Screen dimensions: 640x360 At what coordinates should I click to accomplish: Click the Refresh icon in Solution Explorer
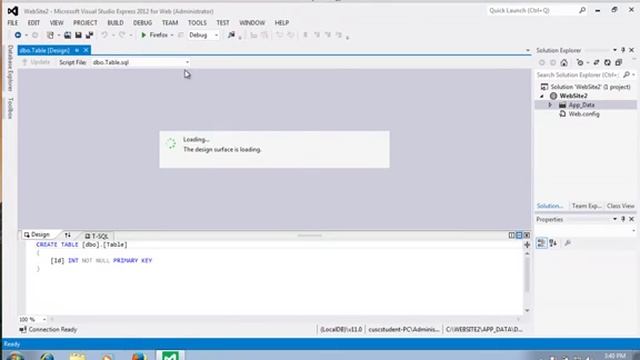coord(607,62)
